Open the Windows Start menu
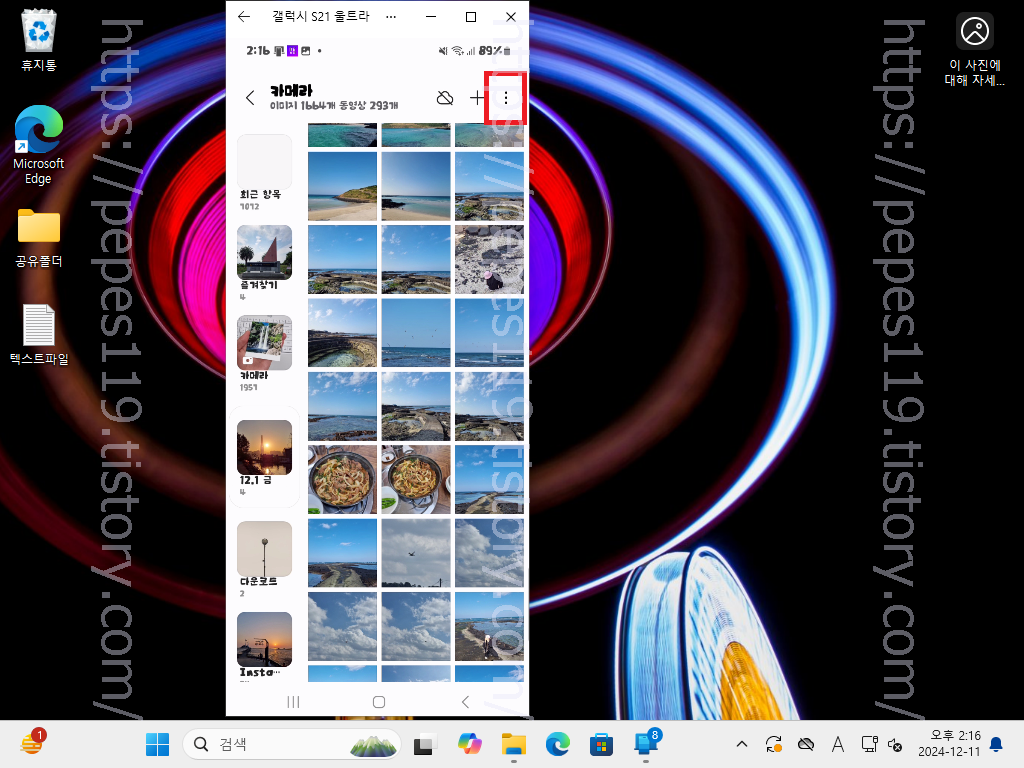 [x=157, y=744]
